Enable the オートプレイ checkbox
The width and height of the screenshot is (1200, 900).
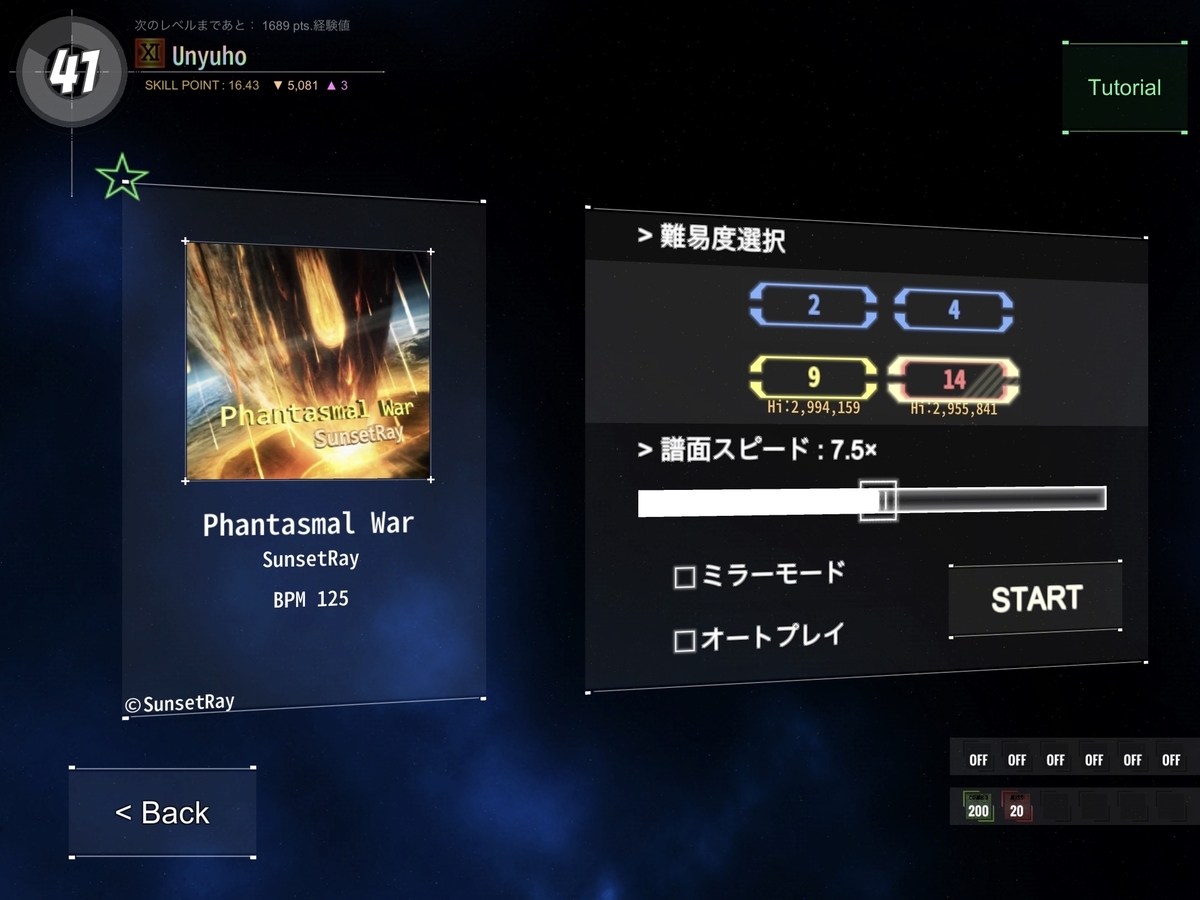coord(685,641)
